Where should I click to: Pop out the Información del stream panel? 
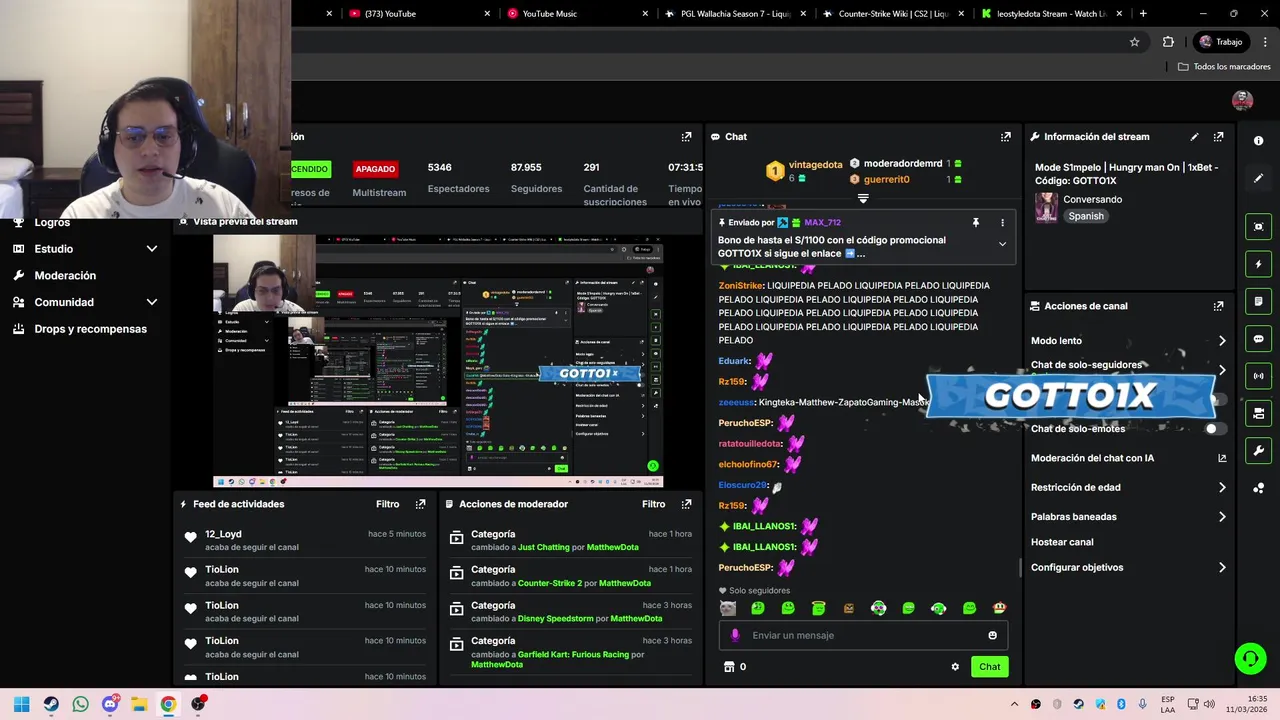tap(1218, 137)
